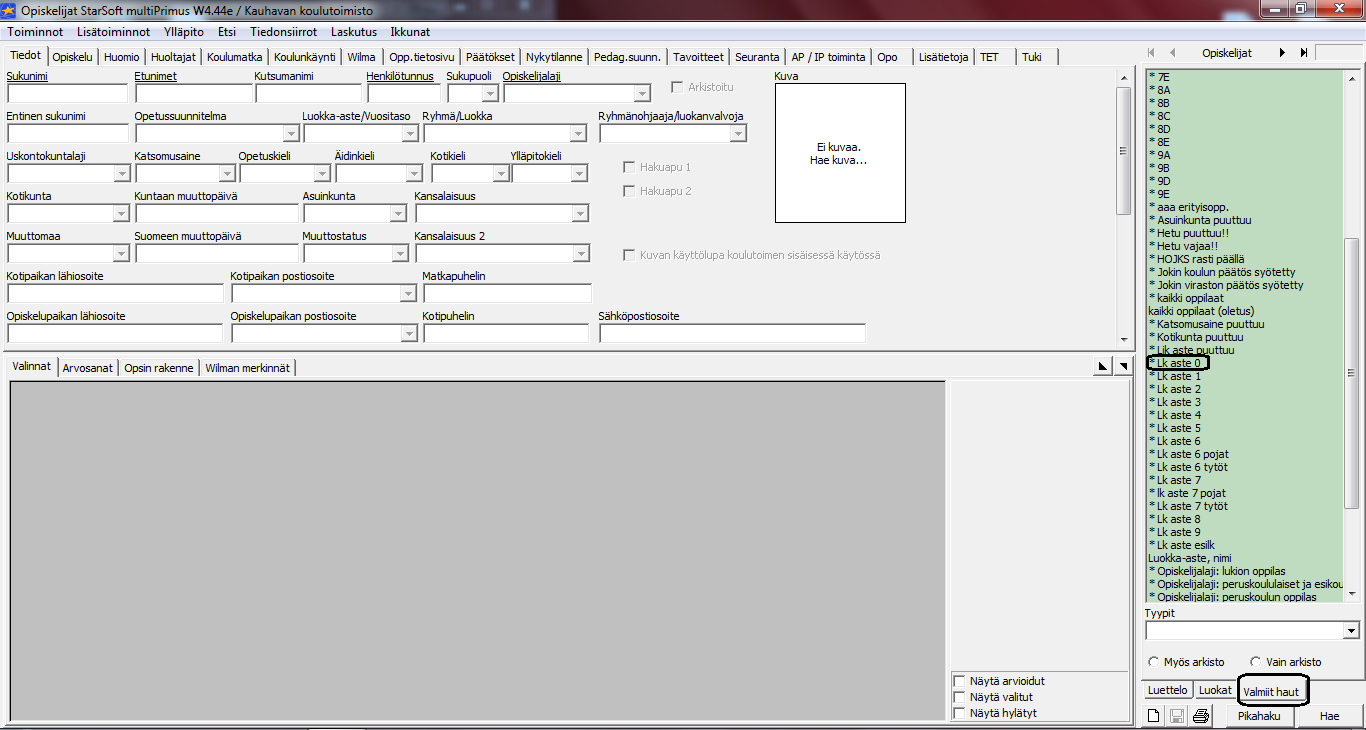Switch to the Wilma tab
Screen dimensions: 1366x730
click(x=361, y=57)
